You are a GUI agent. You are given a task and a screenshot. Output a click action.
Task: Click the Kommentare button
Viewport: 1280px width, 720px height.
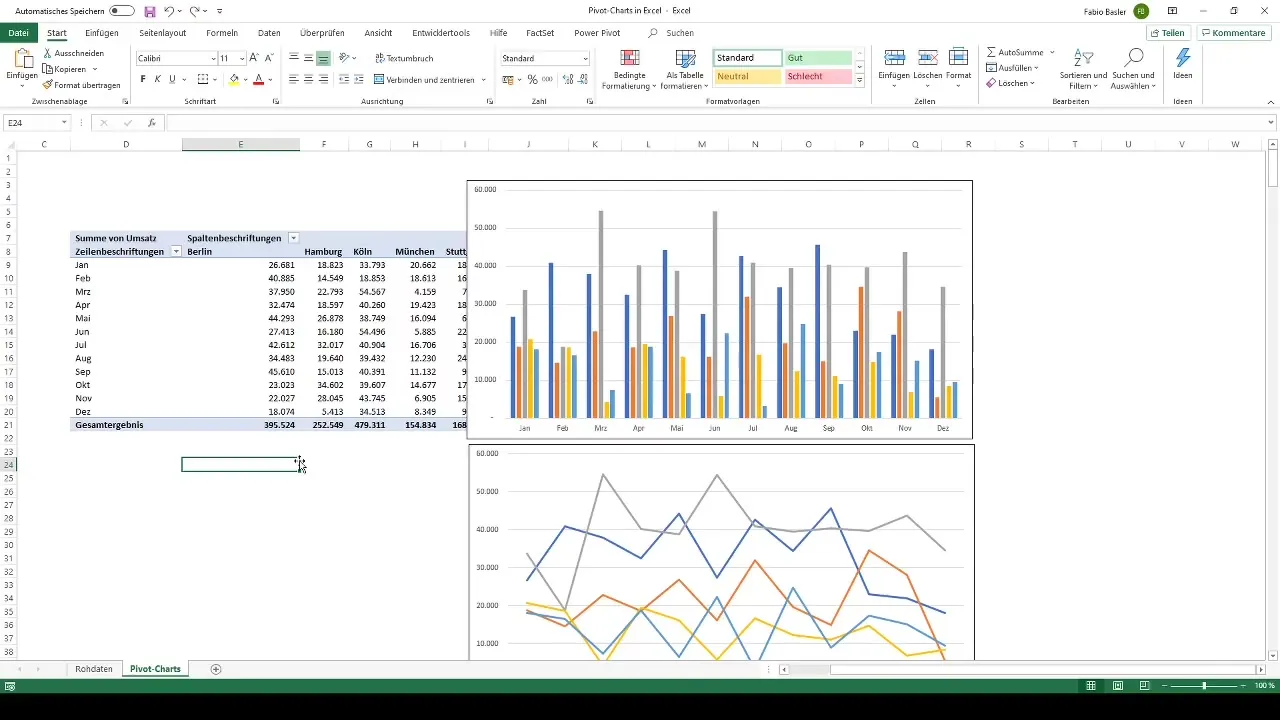pos(1233,33)
